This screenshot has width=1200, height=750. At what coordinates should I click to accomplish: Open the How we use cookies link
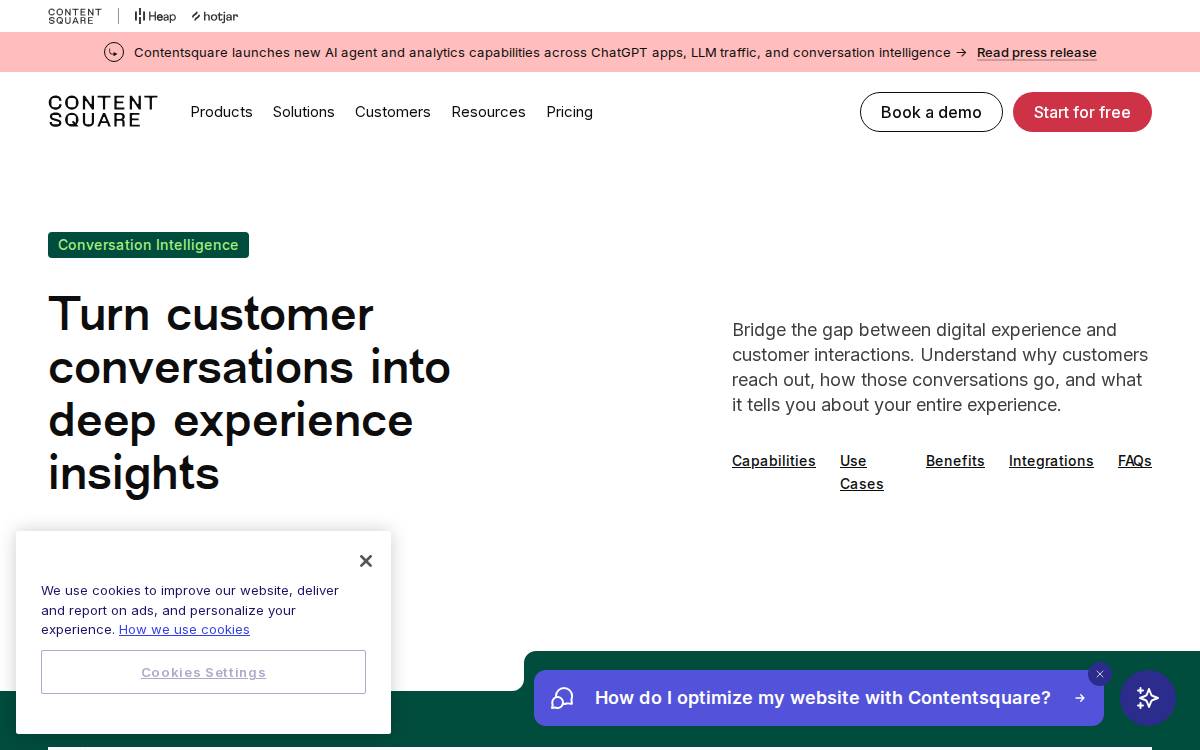(184, 629)
